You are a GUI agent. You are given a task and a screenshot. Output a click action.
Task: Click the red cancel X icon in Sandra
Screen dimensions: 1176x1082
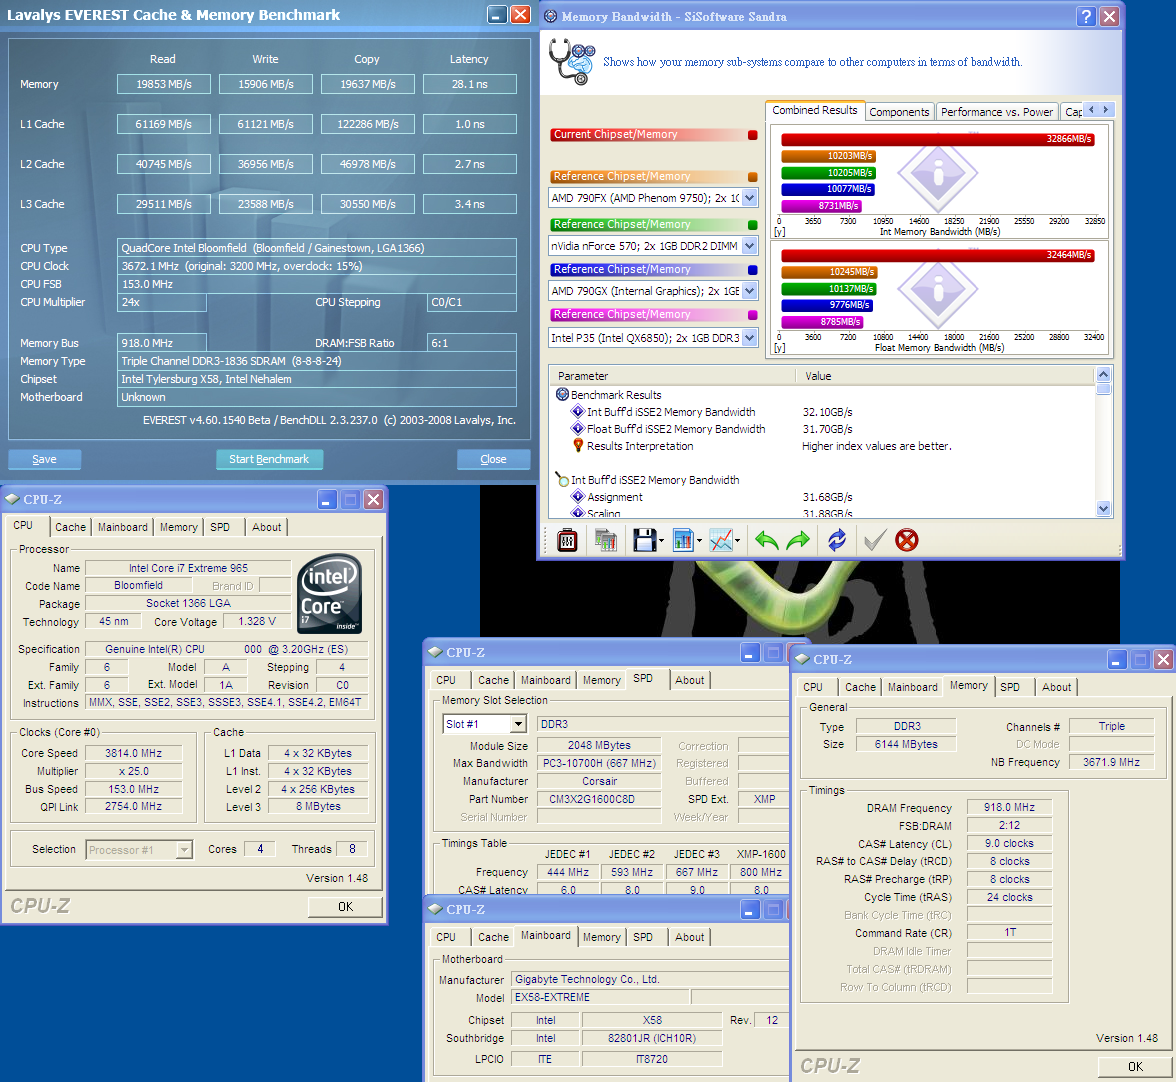[x=906, y=541]
